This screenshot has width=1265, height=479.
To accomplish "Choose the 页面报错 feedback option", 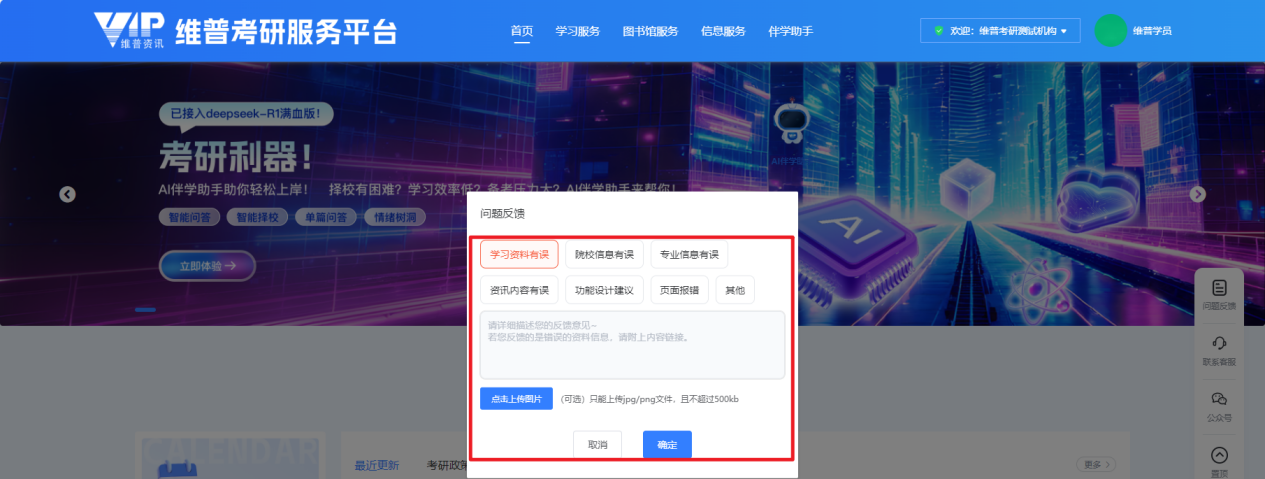I will pyautogui.click(x=680, y=290).
